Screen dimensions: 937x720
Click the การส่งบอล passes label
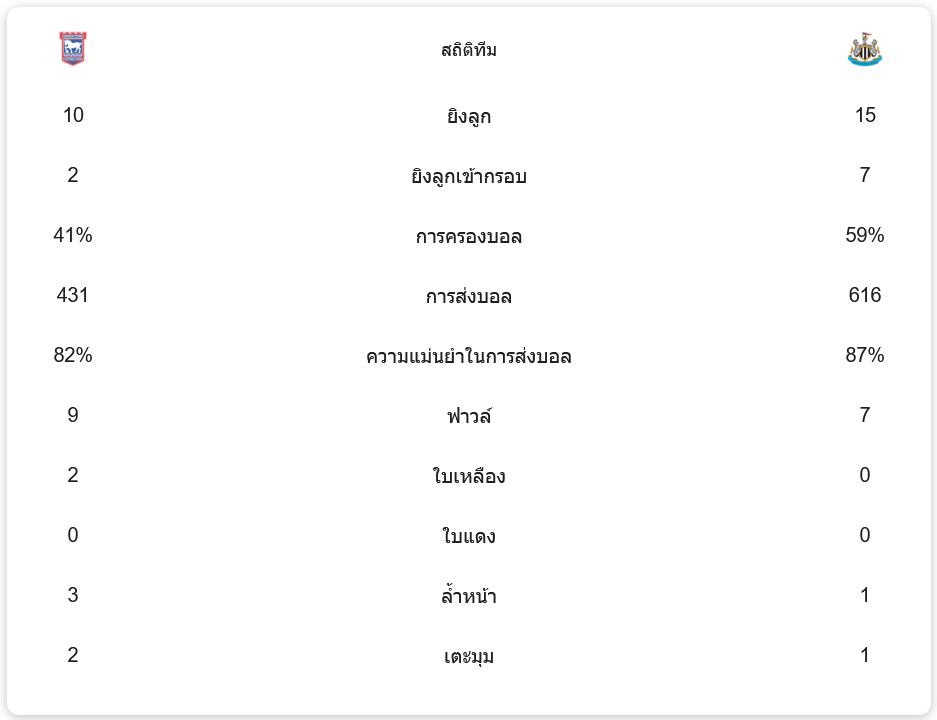point(468,297)
